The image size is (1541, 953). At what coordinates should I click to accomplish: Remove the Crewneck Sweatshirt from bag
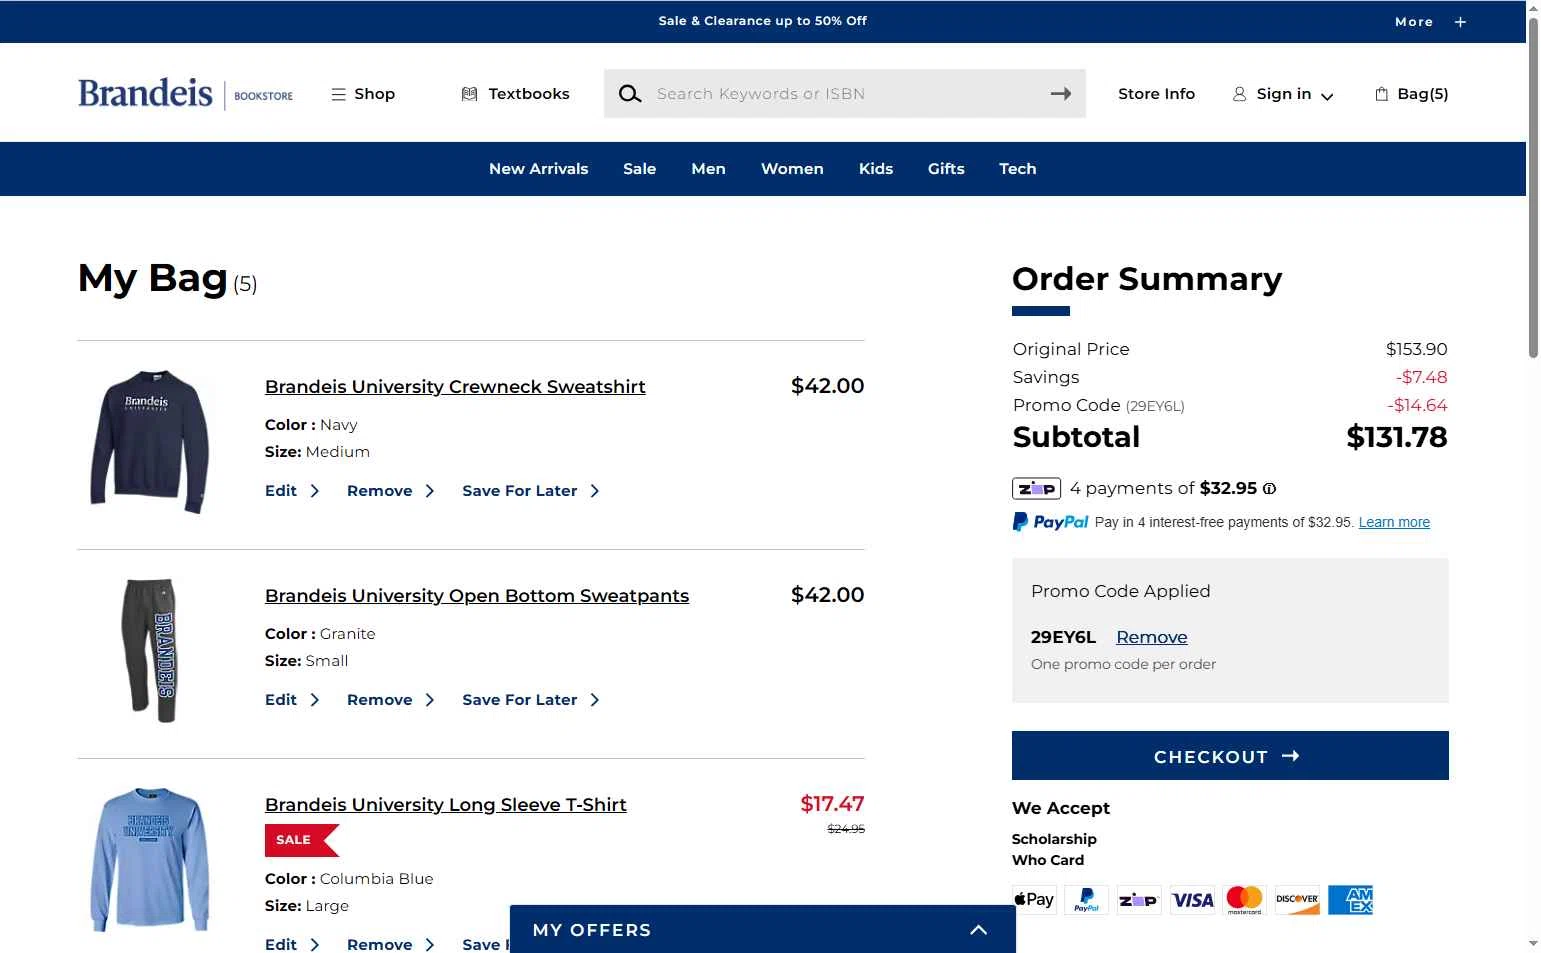point(390,491)
